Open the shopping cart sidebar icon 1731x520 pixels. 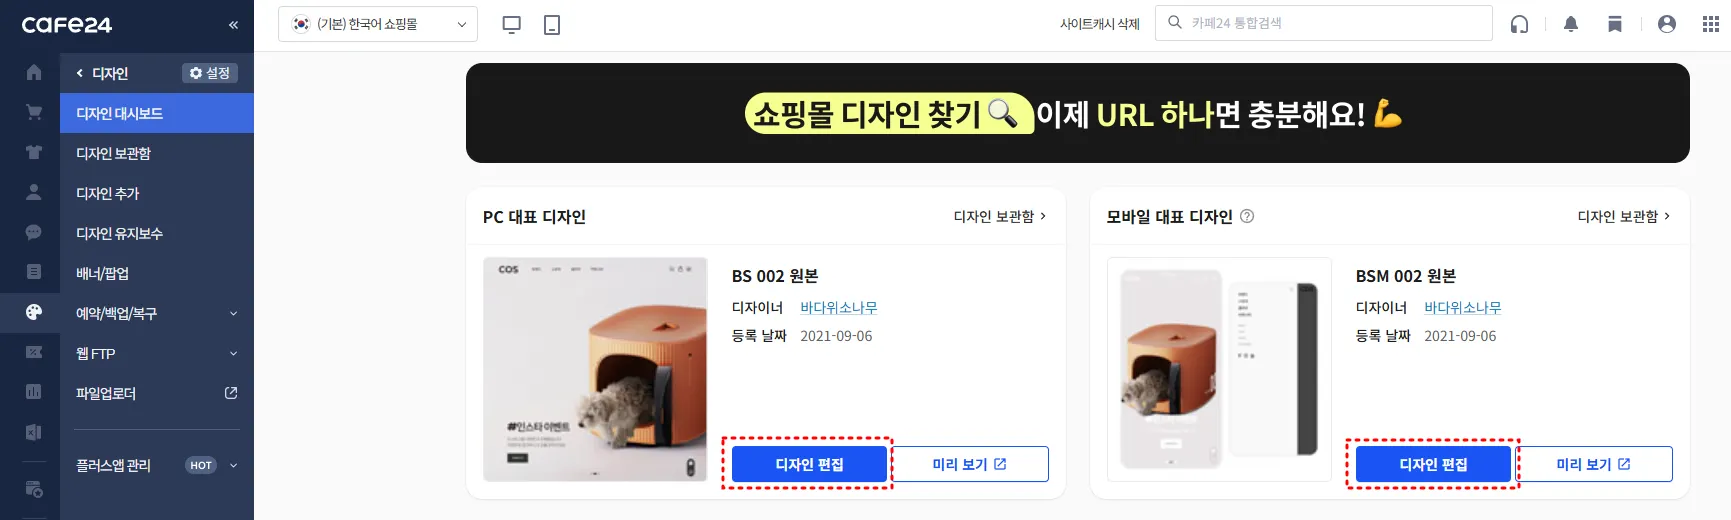pos(34,112)
